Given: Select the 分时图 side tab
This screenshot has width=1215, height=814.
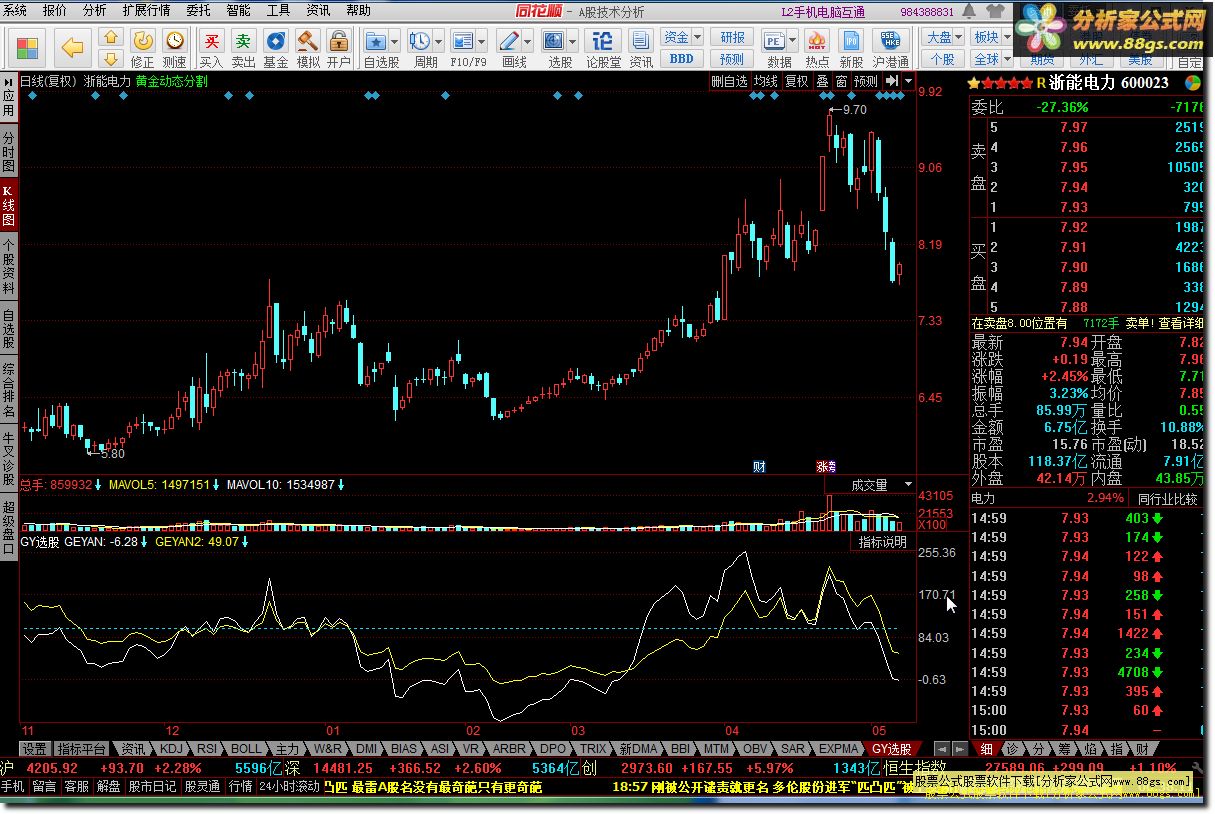Looking at the screenshot, I should [x=8, y=152].
